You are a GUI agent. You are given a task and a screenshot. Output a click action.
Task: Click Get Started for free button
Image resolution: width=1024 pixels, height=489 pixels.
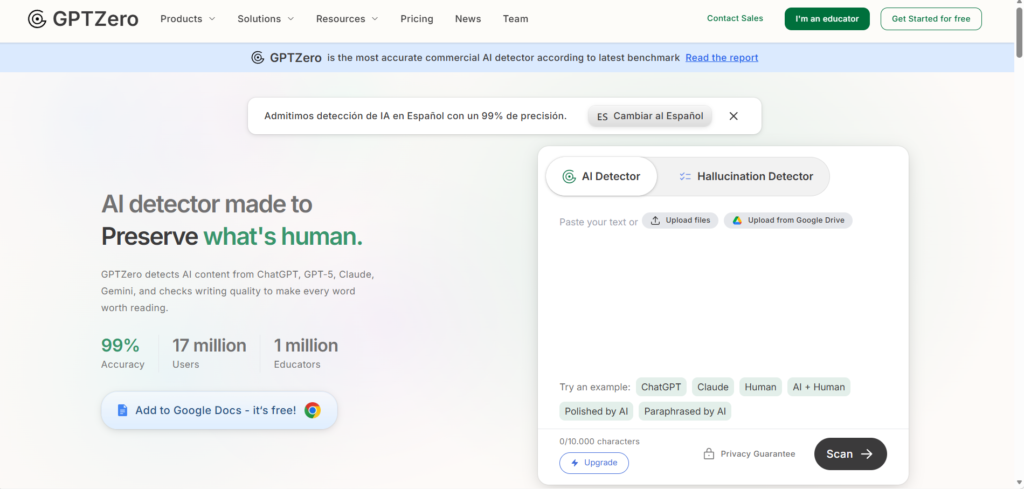click(x=931, y=19)
